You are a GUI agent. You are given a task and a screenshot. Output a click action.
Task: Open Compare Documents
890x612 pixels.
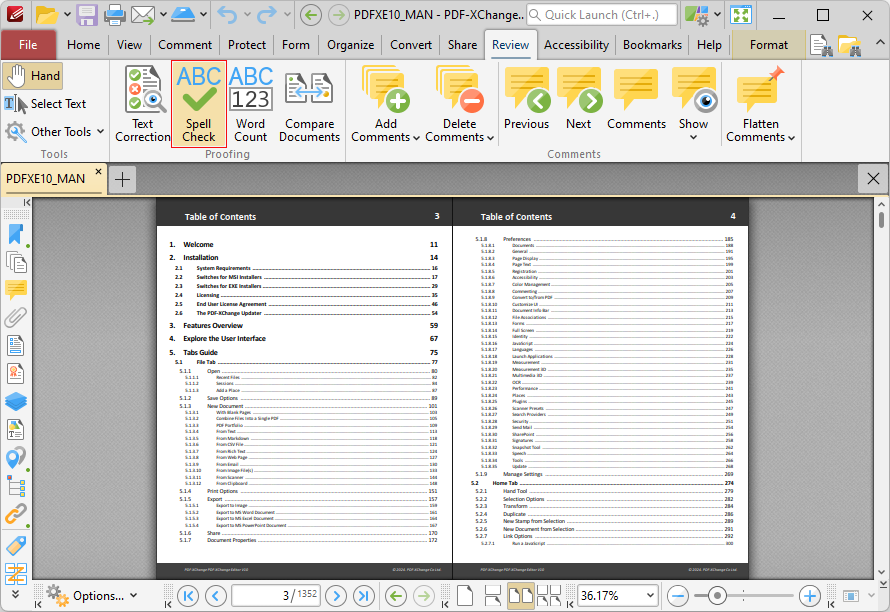click(309, 104)
